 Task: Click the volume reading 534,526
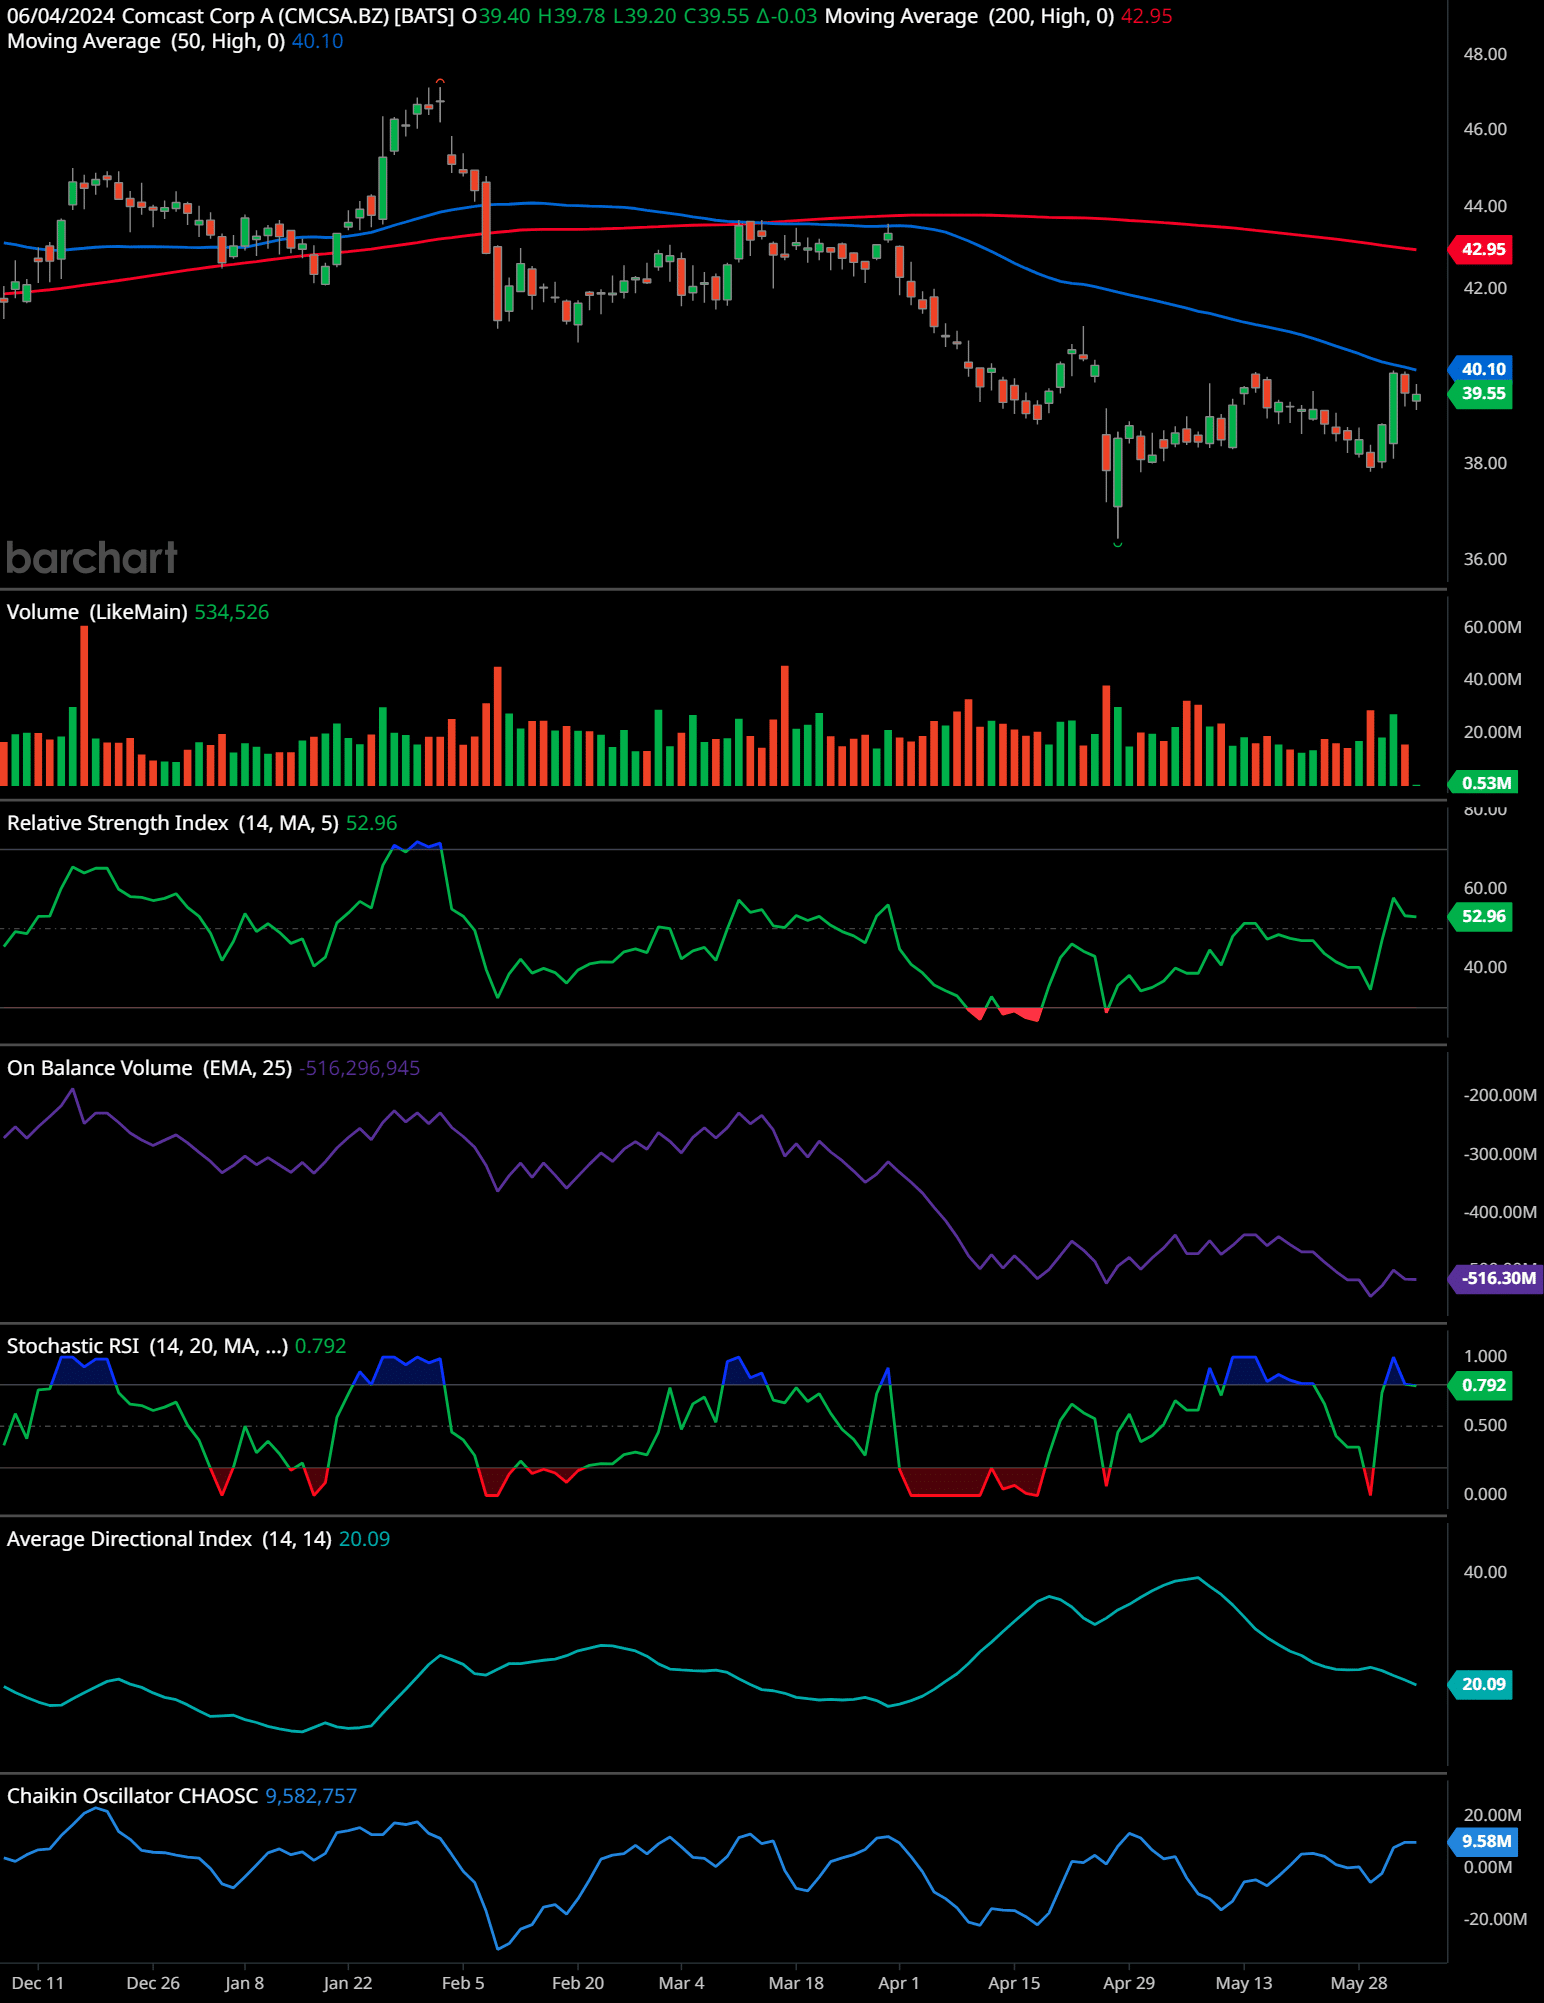click(x=232, y=612)
